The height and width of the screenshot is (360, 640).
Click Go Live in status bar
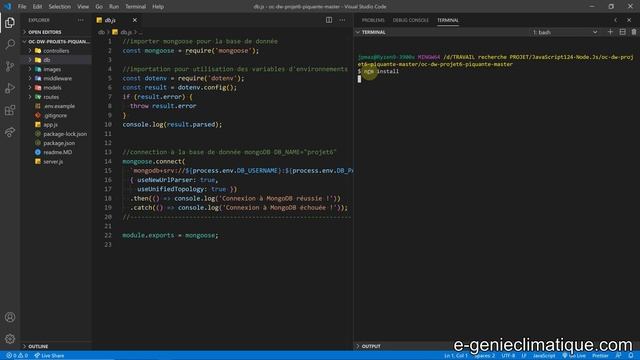[574, 356]
